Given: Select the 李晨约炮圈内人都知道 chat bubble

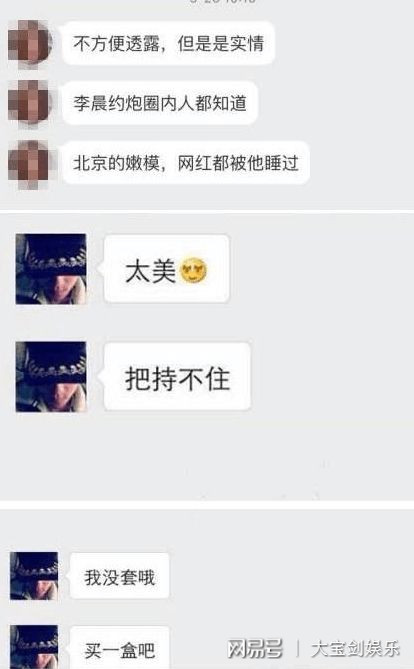Looking at the screenshot, I should pyautogui.click(x=160, y=103).
